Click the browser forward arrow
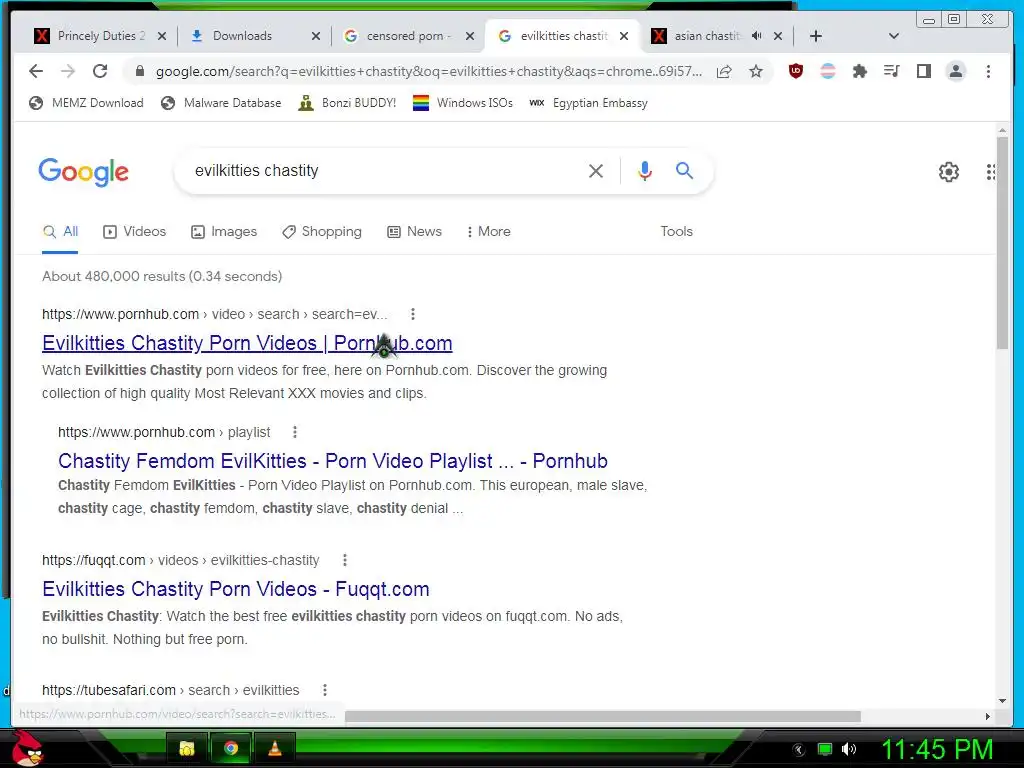Screen dimensions: 1024x768 (68, 71)
